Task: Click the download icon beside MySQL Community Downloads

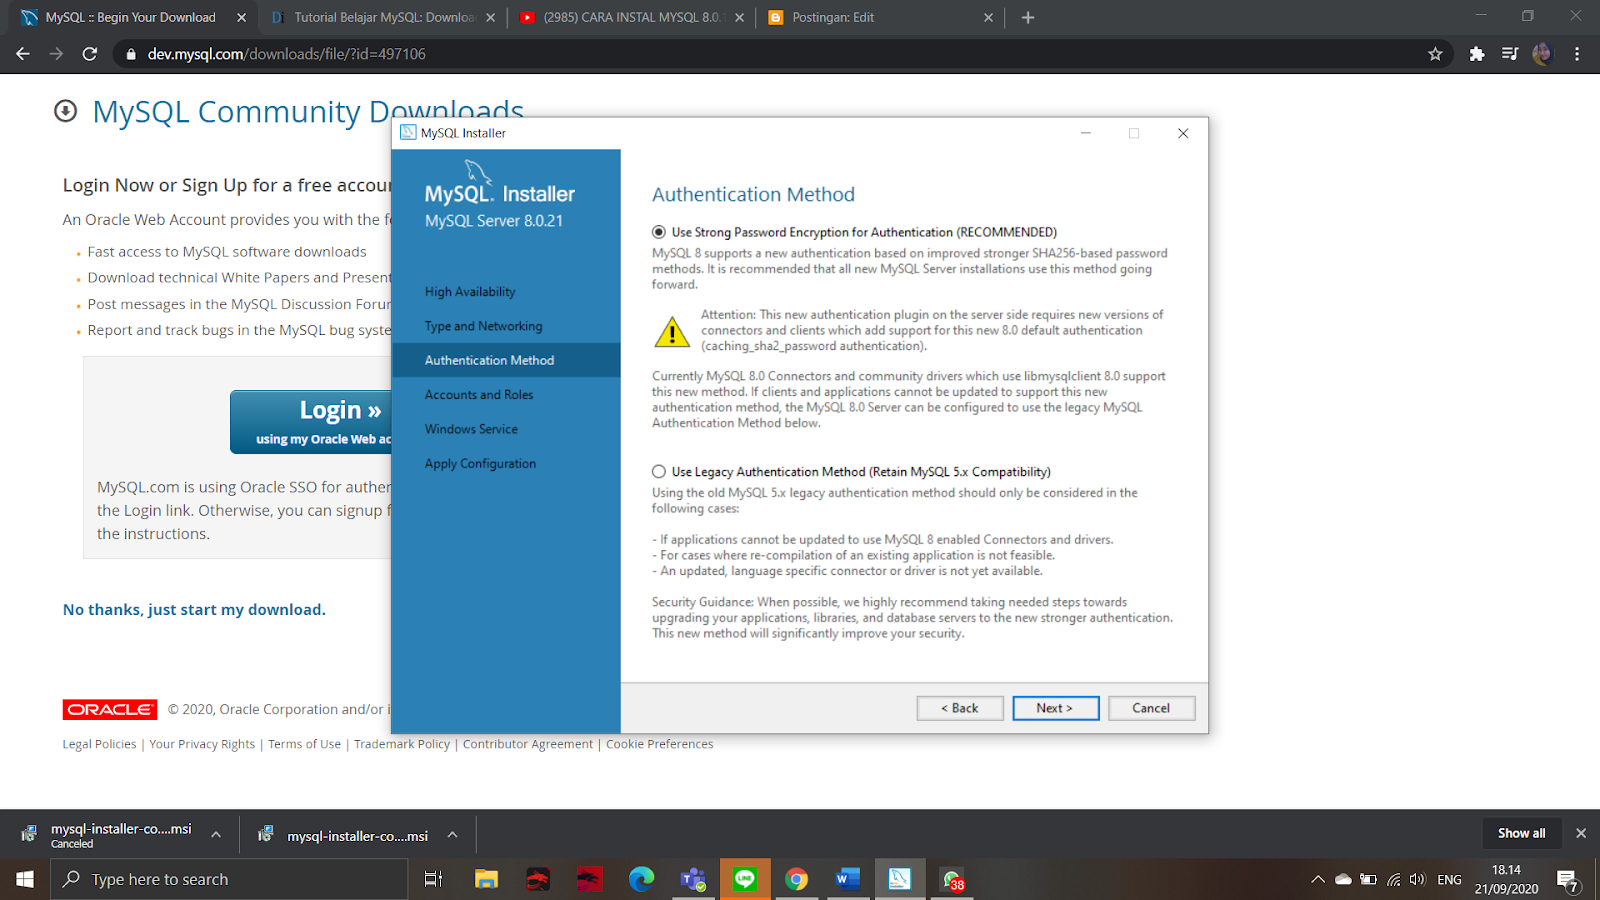Action: pos(66,111)
